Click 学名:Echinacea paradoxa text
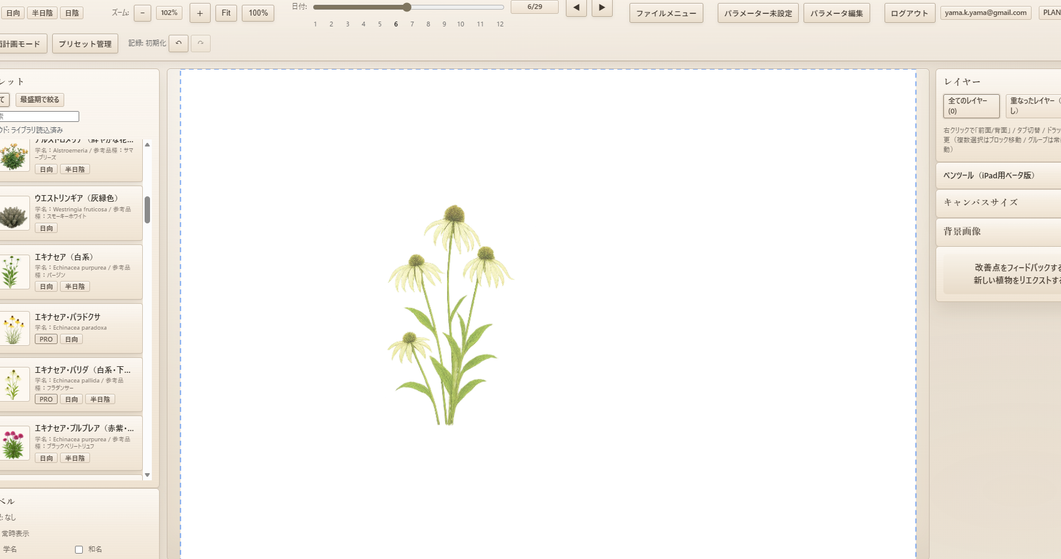This screenshot has height=559, width=1061. [x=70, y=328]
